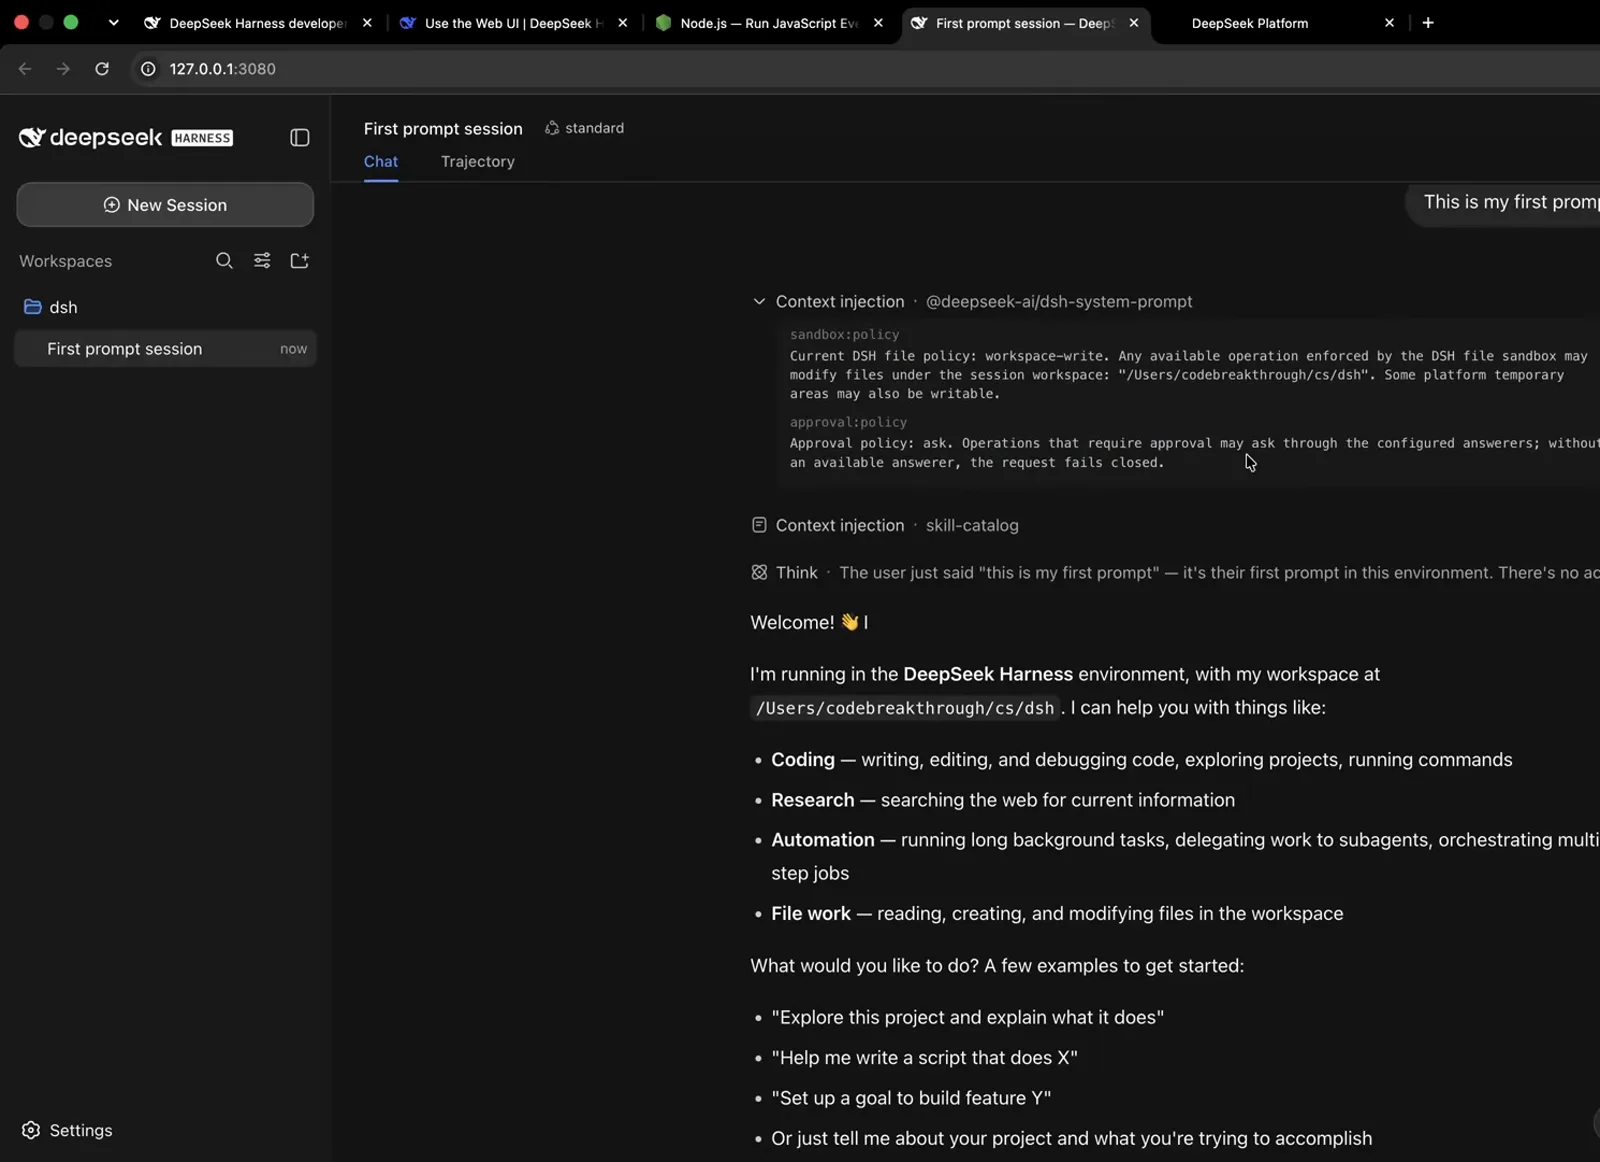Open the tab search dropdown arrow
1600x1162 pixels.
[x=113, y=23]
